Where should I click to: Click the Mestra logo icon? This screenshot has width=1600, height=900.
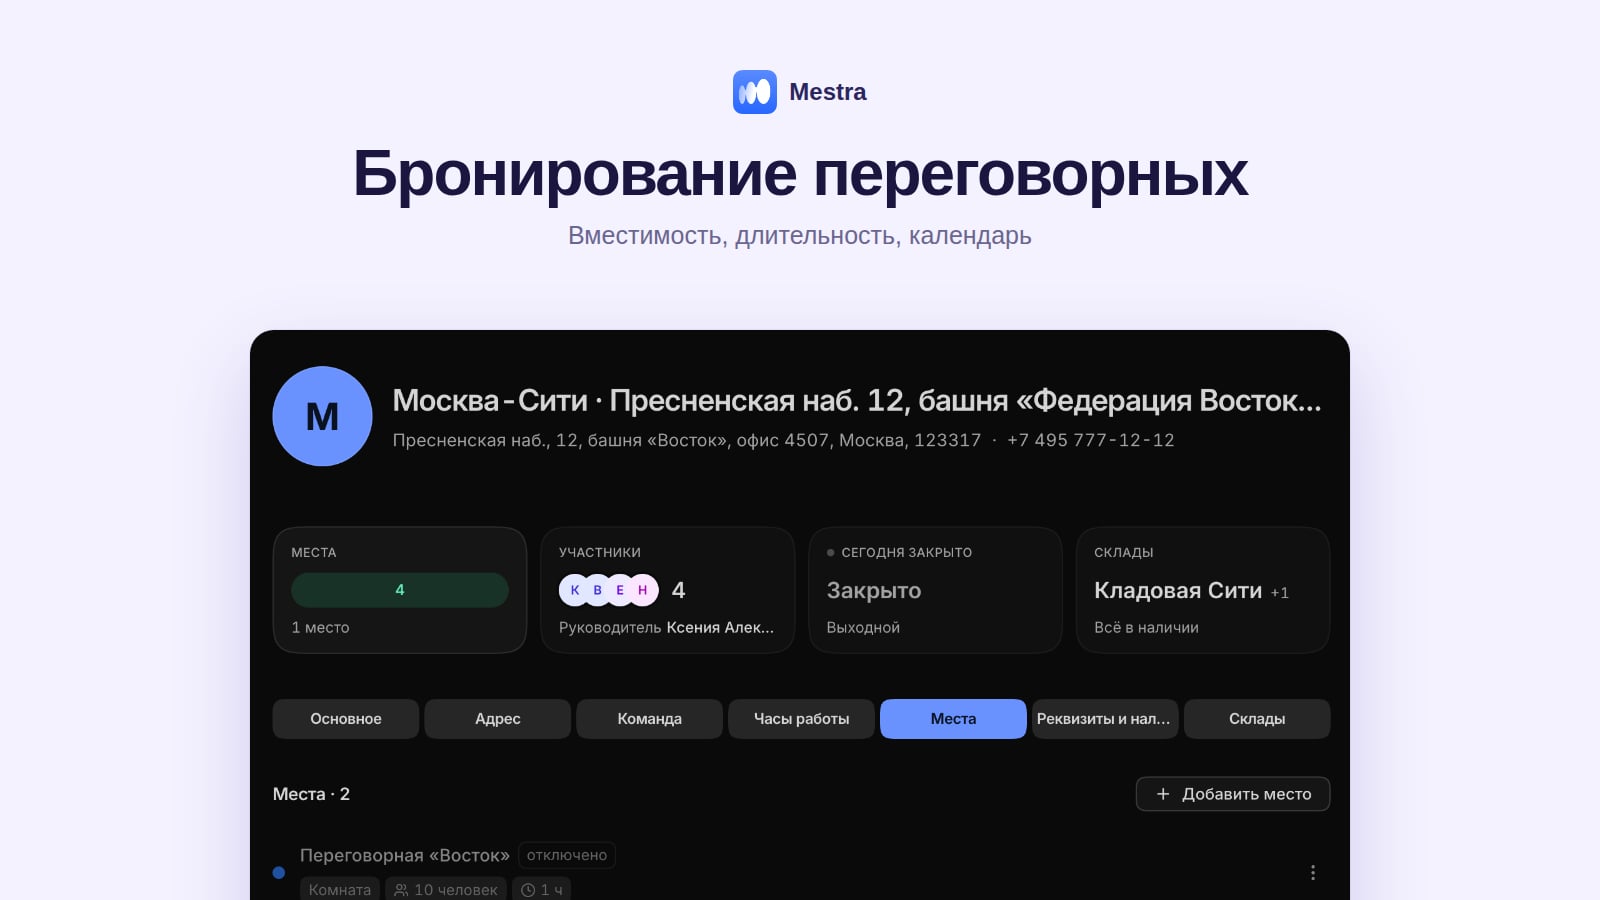point(755,92)
